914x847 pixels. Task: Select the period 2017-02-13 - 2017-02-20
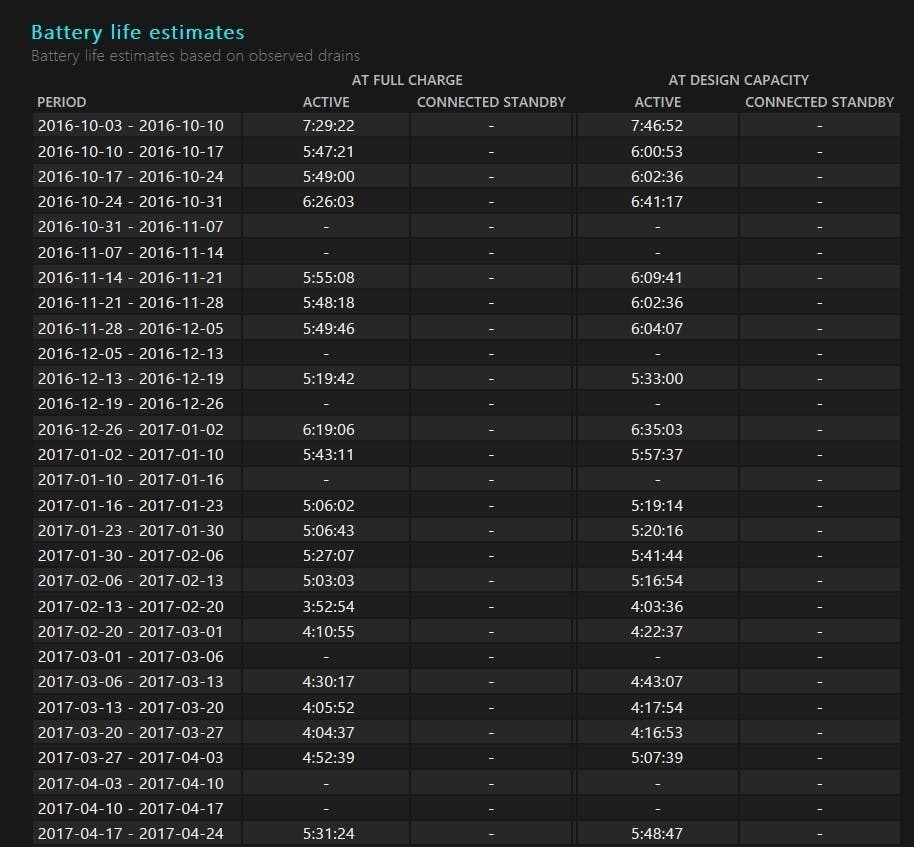[131, 606]
